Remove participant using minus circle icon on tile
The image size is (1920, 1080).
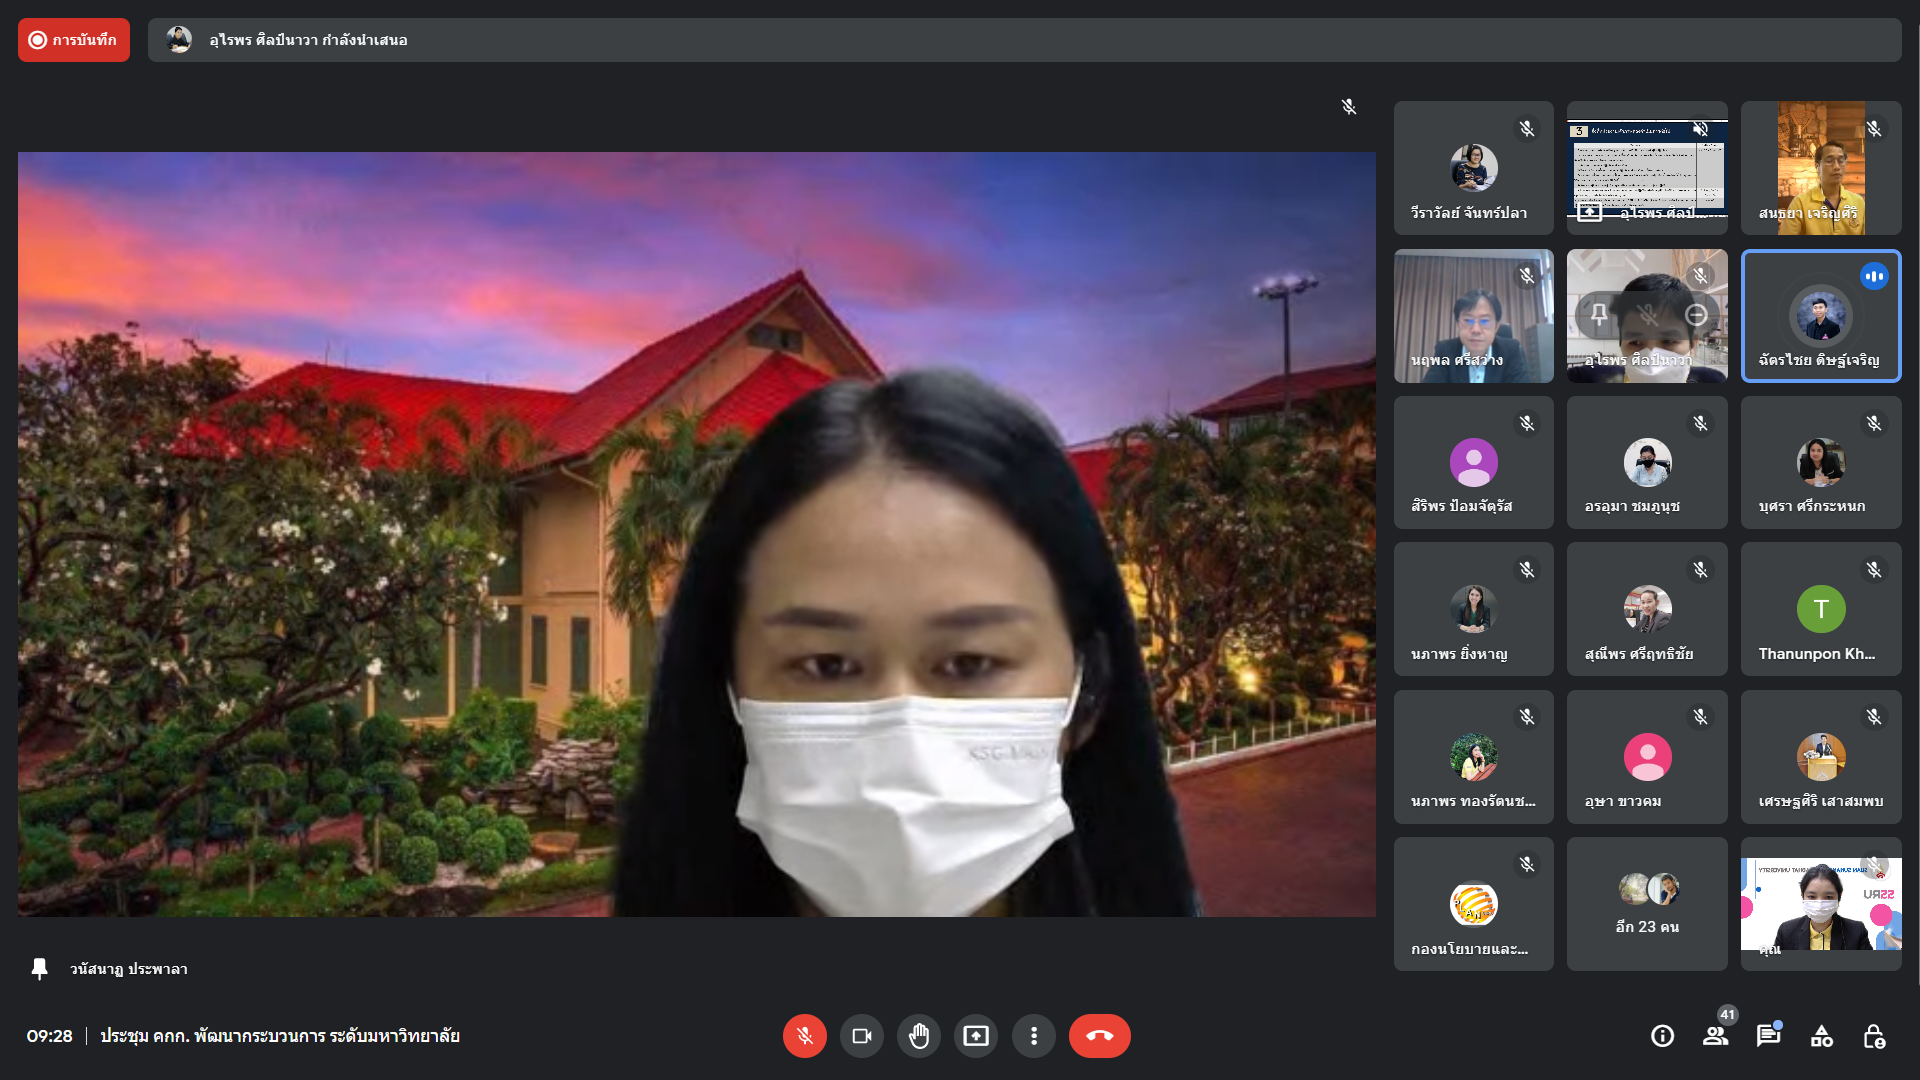click(x=1696, y=315)
